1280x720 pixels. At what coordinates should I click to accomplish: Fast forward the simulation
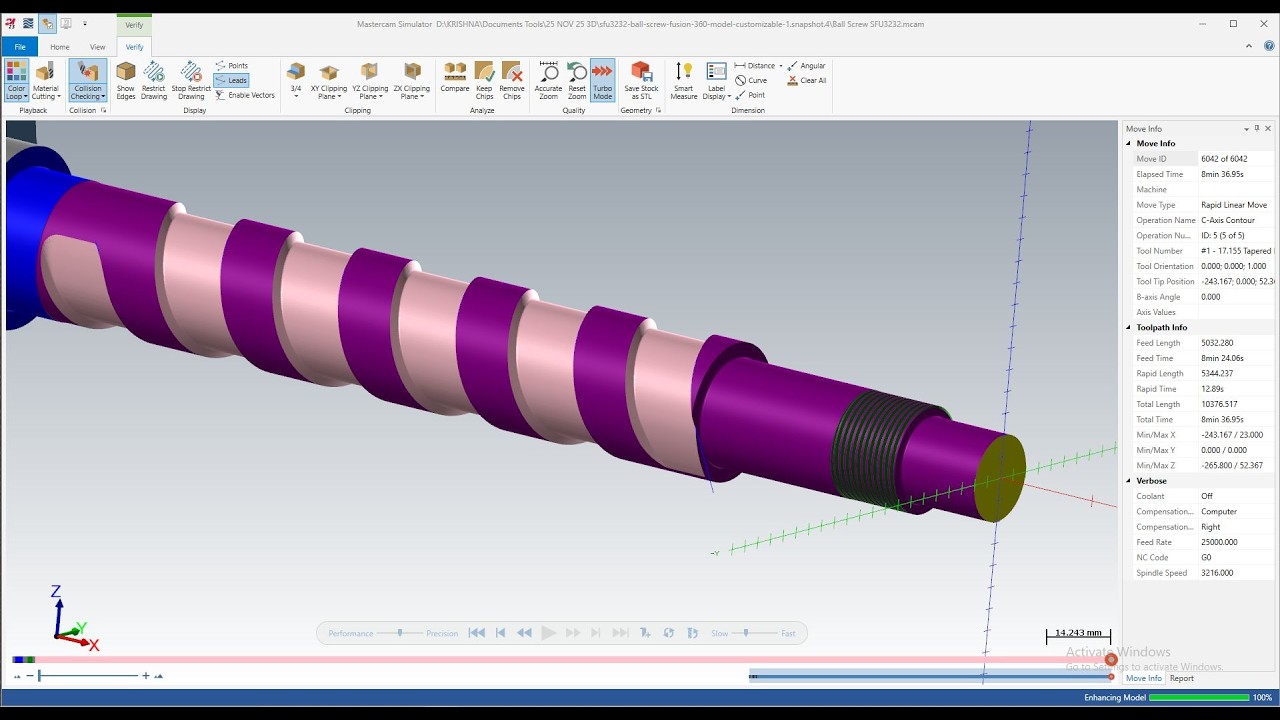point(573,633)
